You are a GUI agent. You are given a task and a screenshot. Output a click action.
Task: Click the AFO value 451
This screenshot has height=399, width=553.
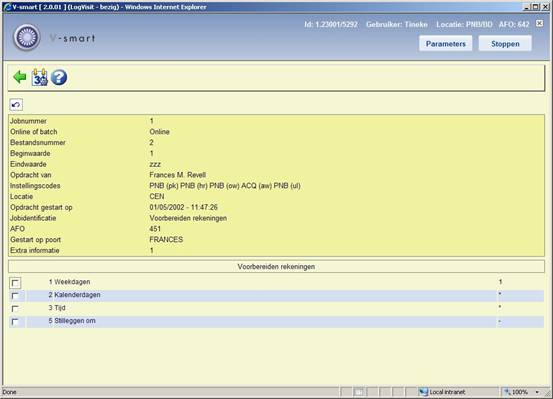[155, 229]
